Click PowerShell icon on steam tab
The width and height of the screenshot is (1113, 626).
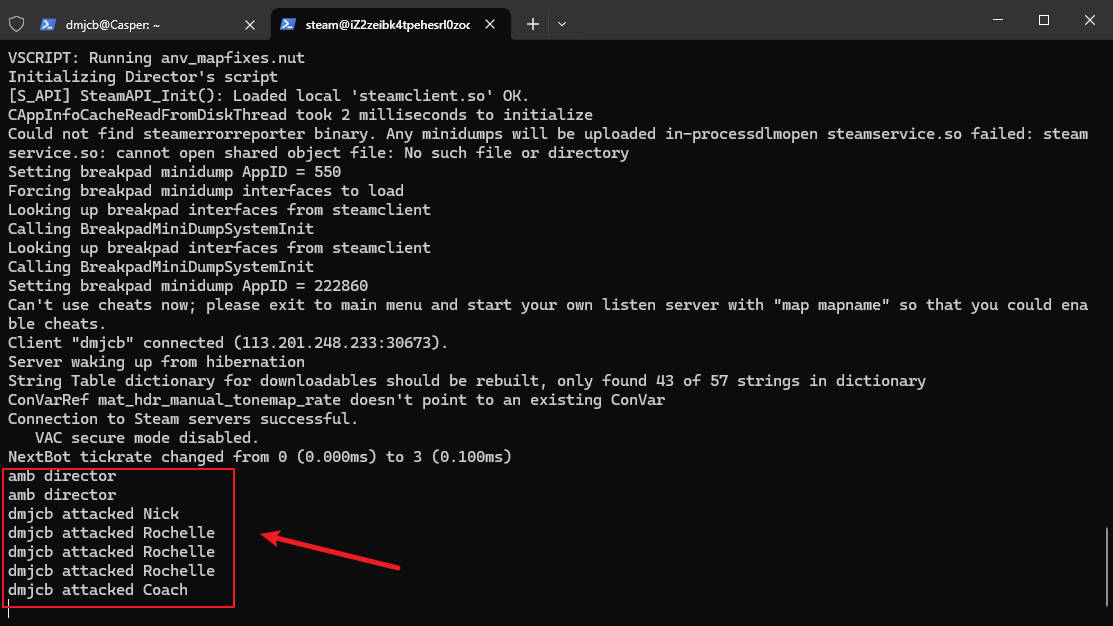287,24
